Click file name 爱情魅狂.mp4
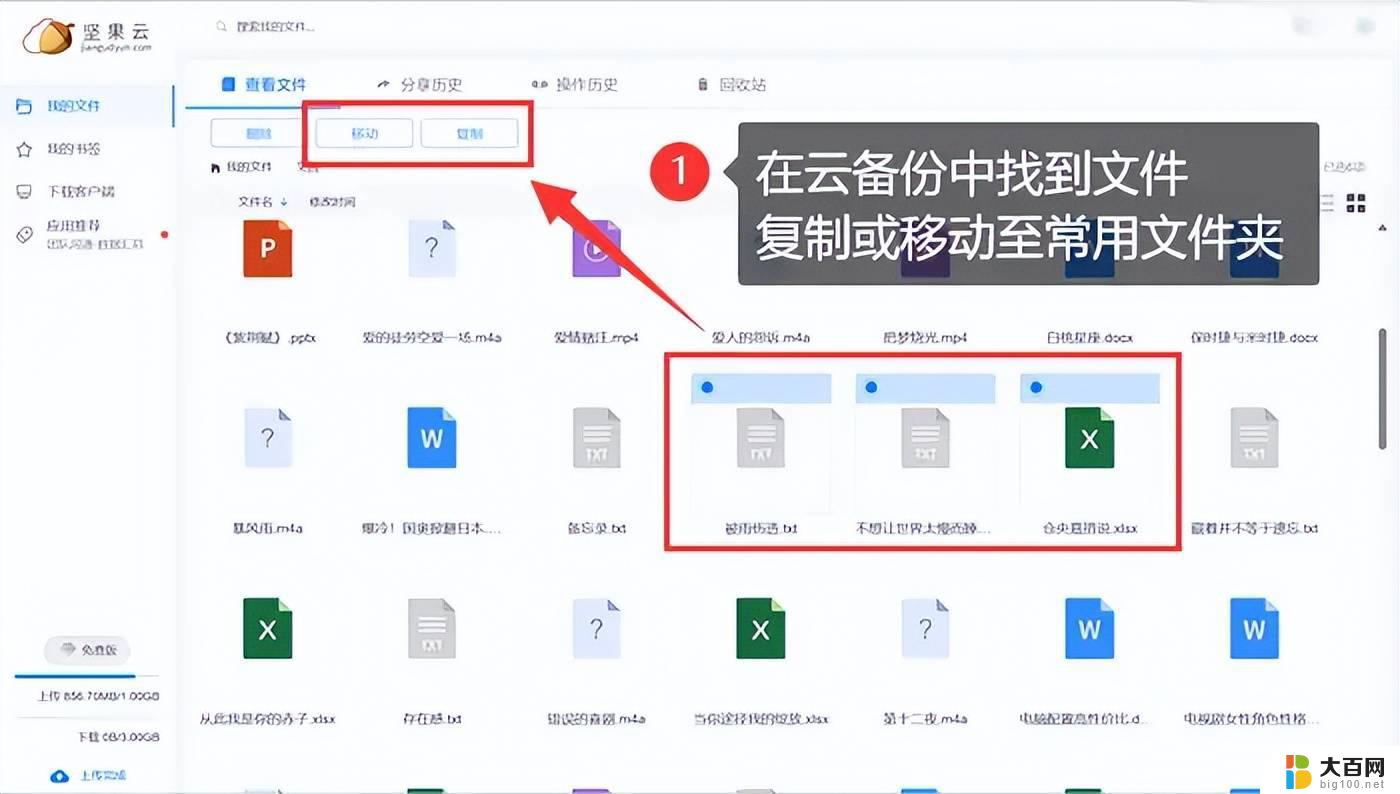The image size is (1400, 794). [x=596, y=337]
